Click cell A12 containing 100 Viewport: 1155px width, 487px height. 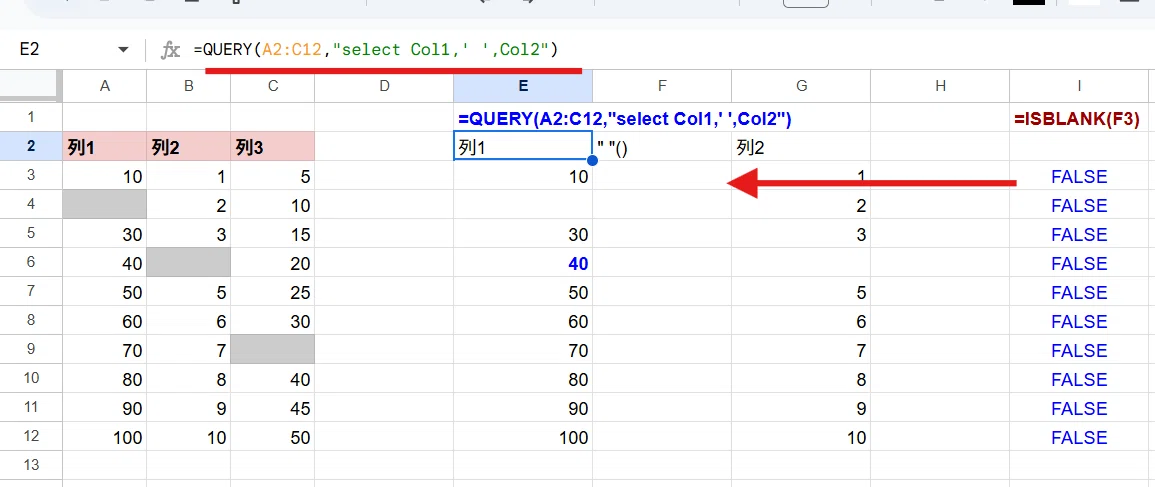coord(105,437)
